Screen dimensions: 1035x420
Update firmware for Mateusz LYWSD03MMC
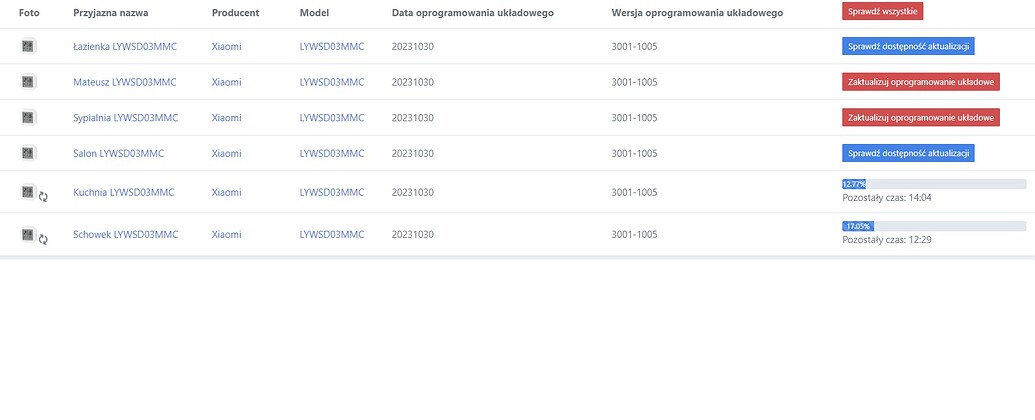(921, 82)
